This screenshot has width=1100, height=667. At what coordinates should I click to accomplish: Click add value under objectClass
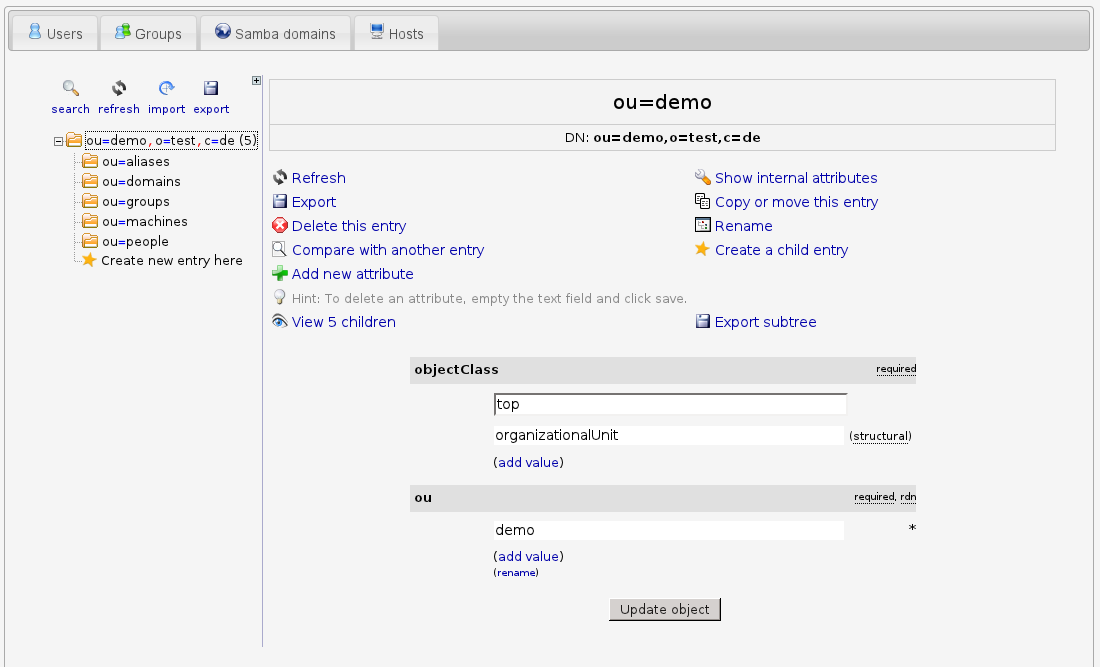[x=527, y=462]
